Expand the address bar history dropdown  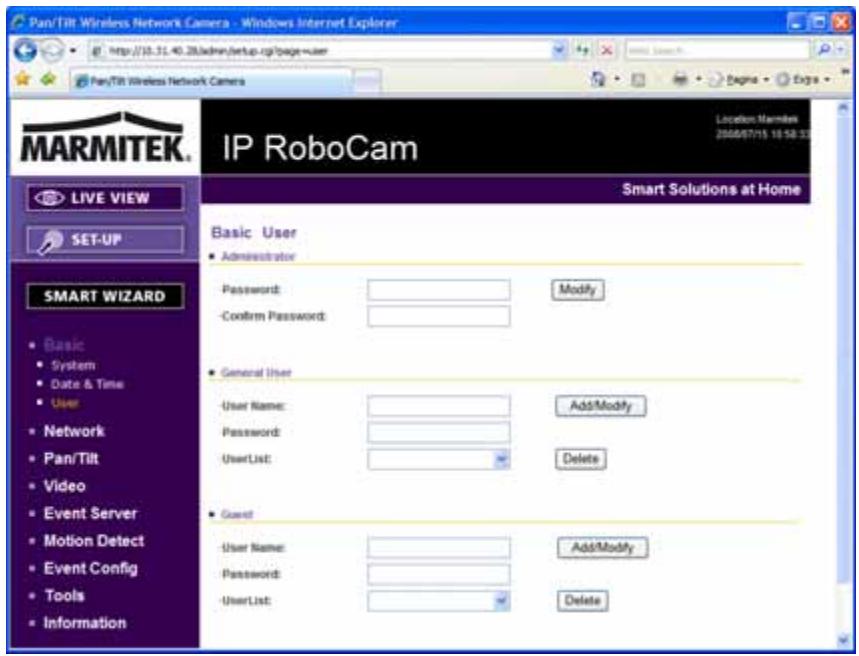558,51
